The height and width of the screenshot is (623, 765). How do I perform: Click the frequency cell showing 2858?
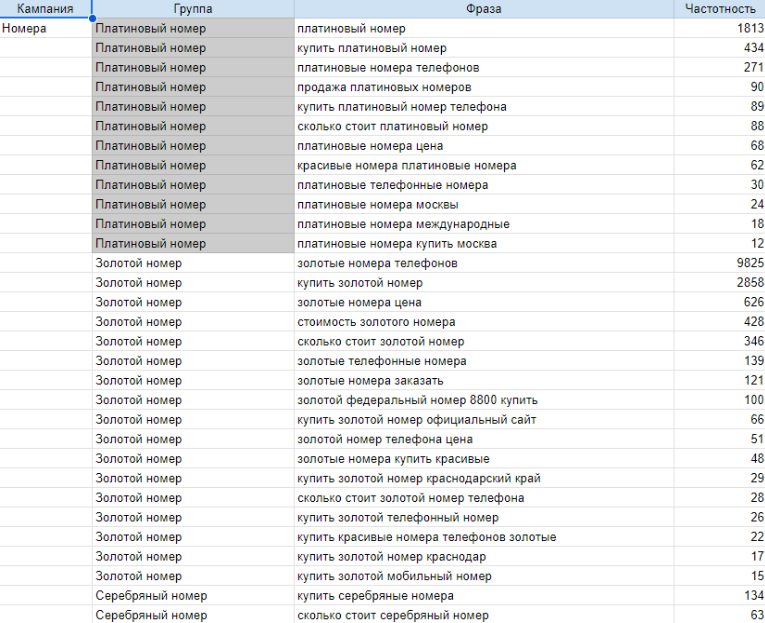pos(719,283)
